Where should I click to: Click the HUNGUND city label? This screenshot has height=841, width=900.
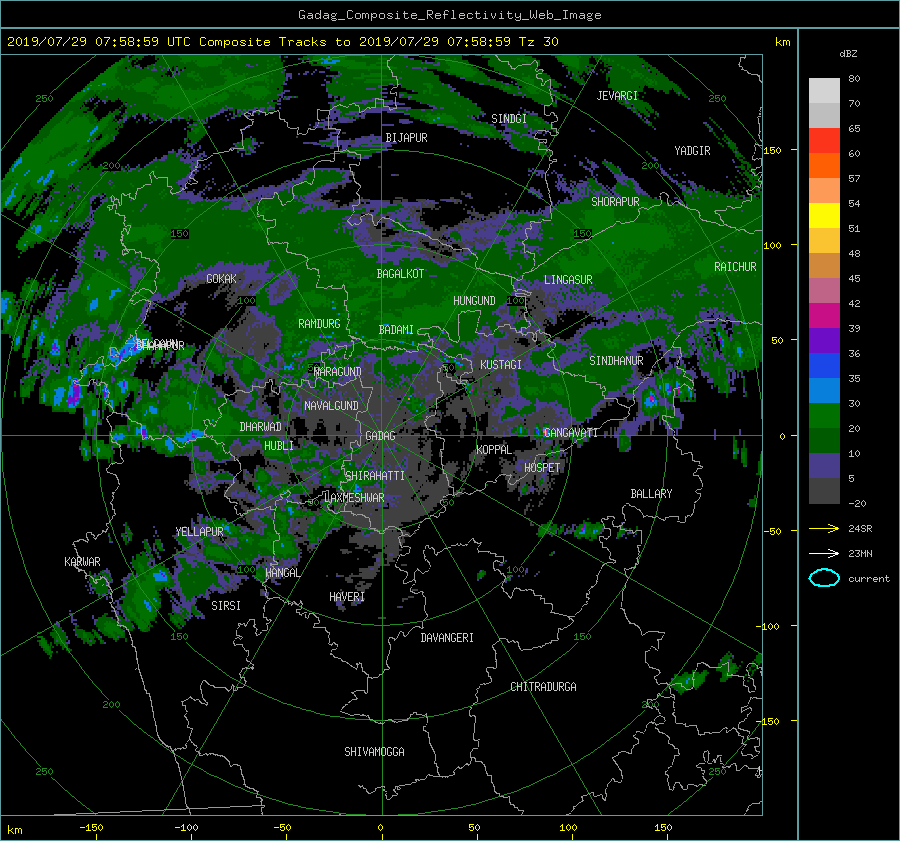click(x=474, y=301)
